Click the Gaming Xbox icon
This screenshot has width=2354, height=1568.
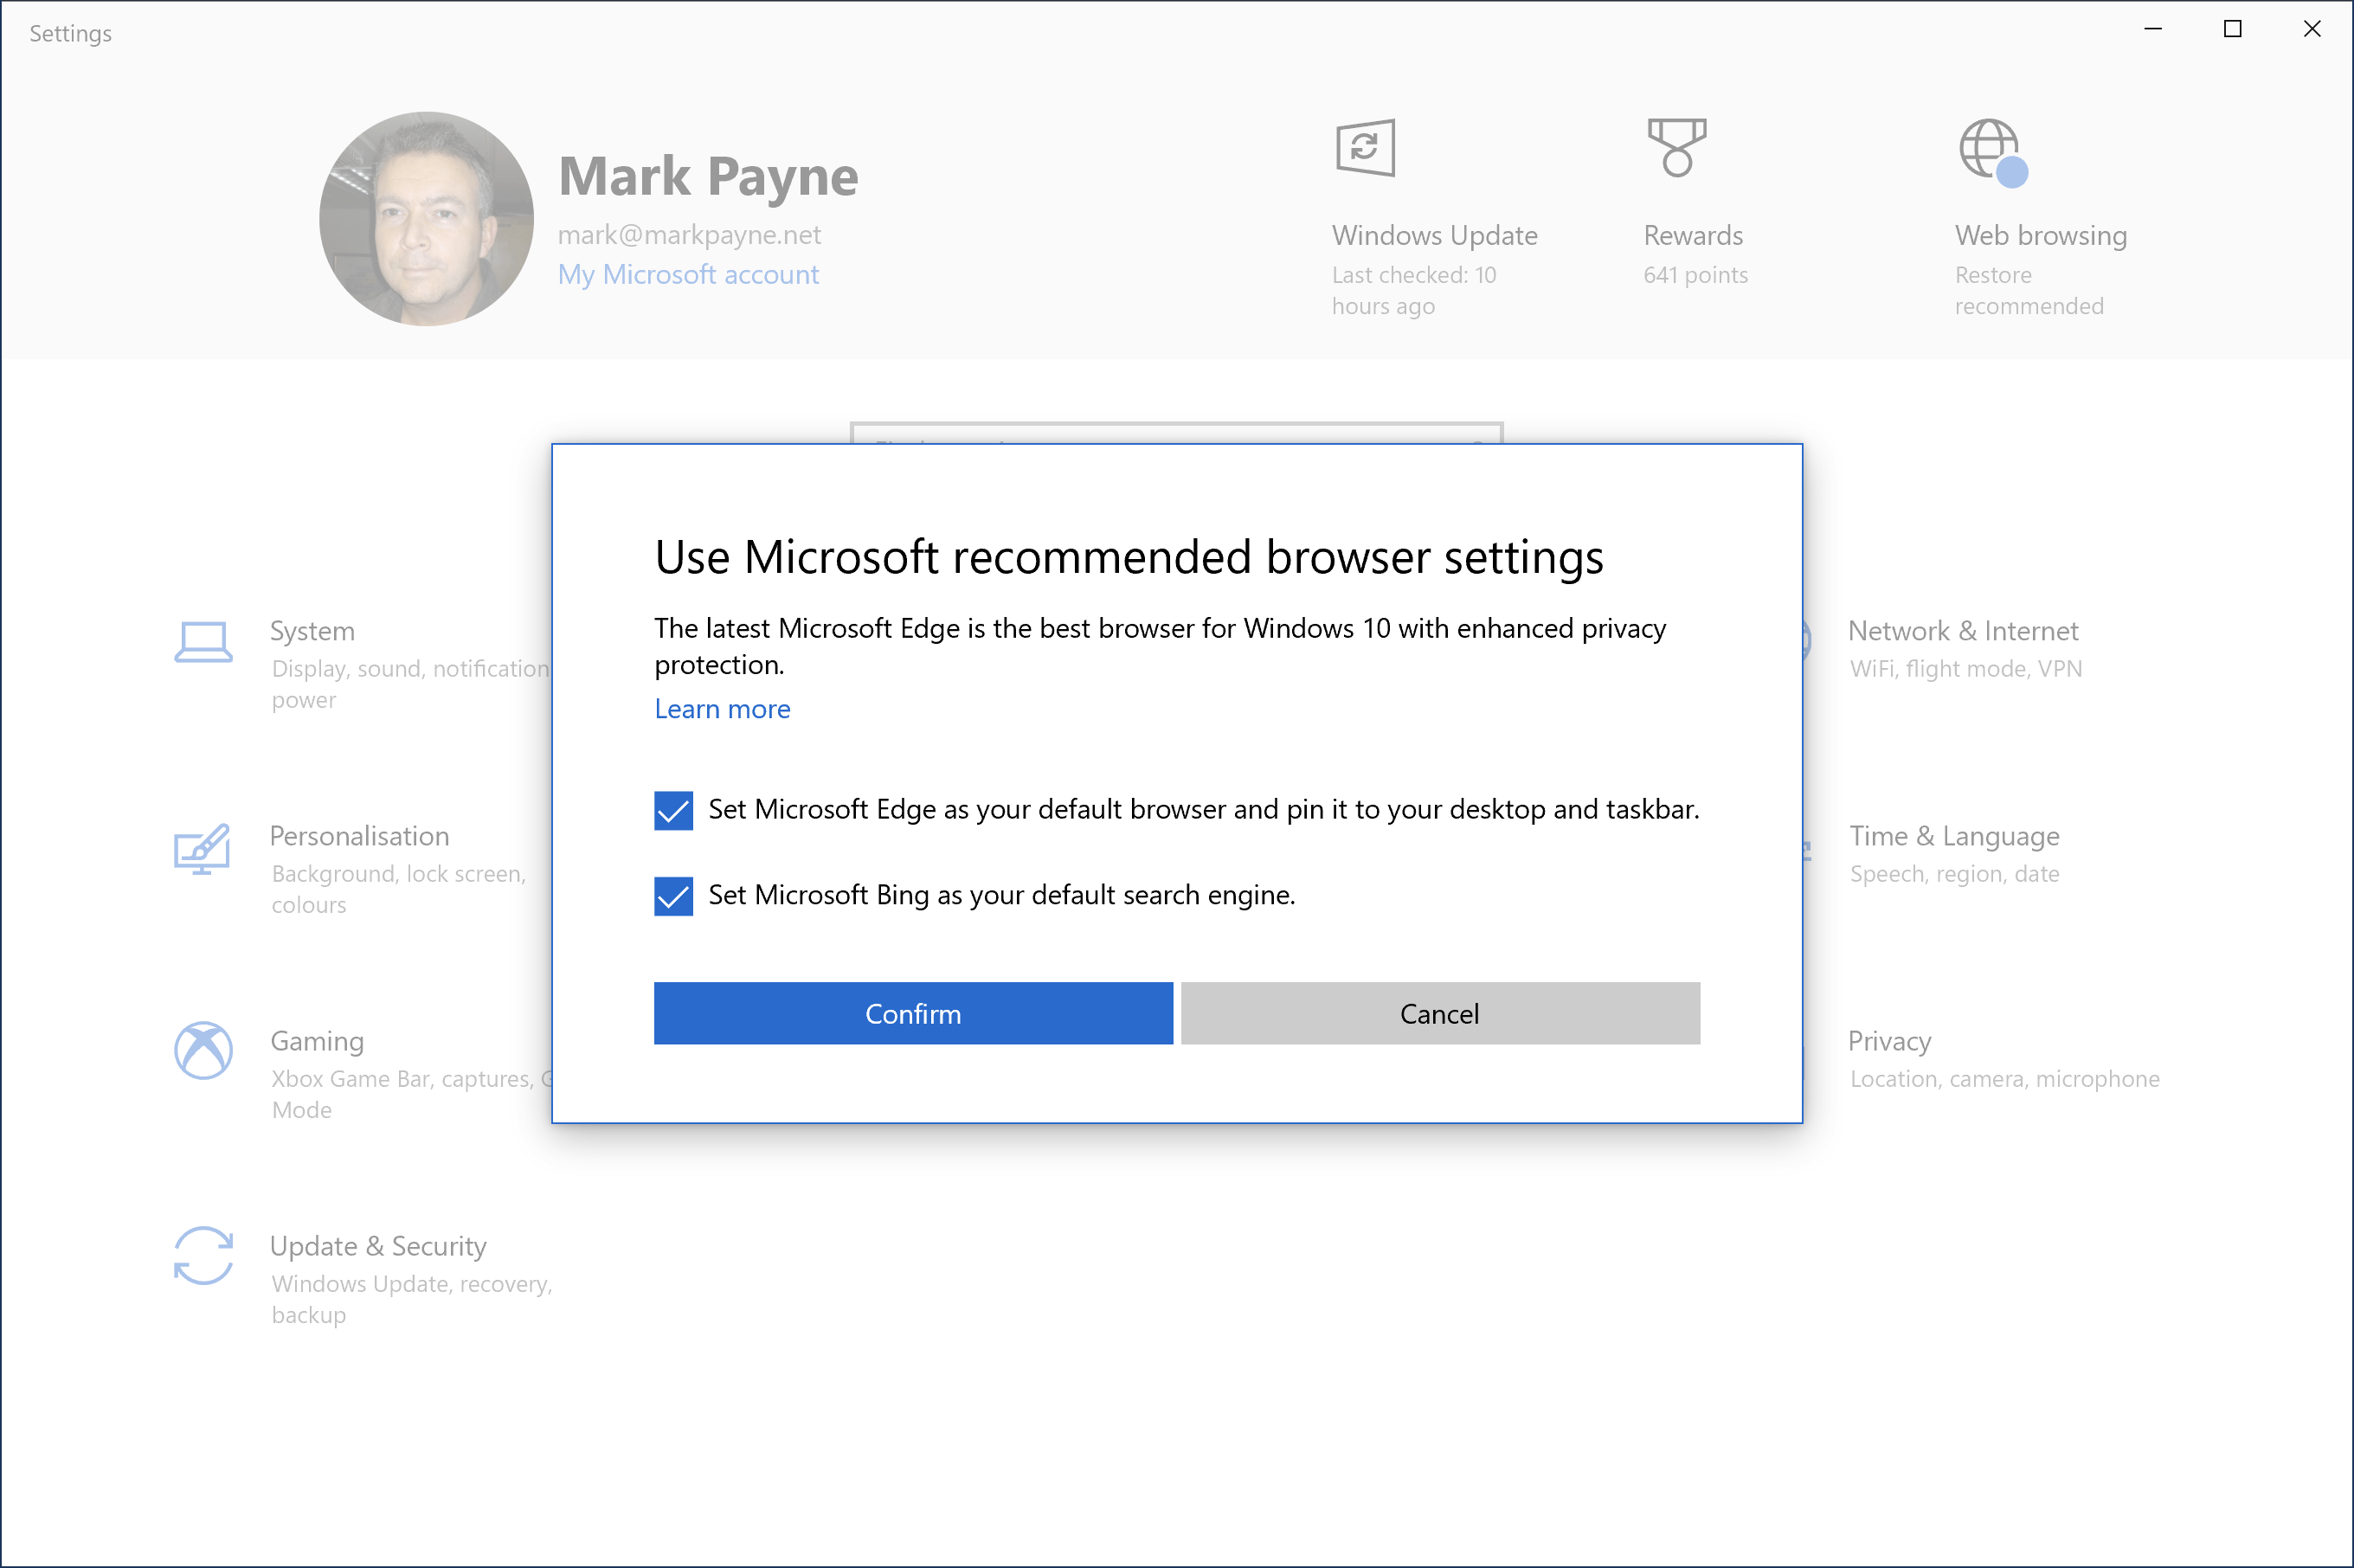pos(203,1051)
